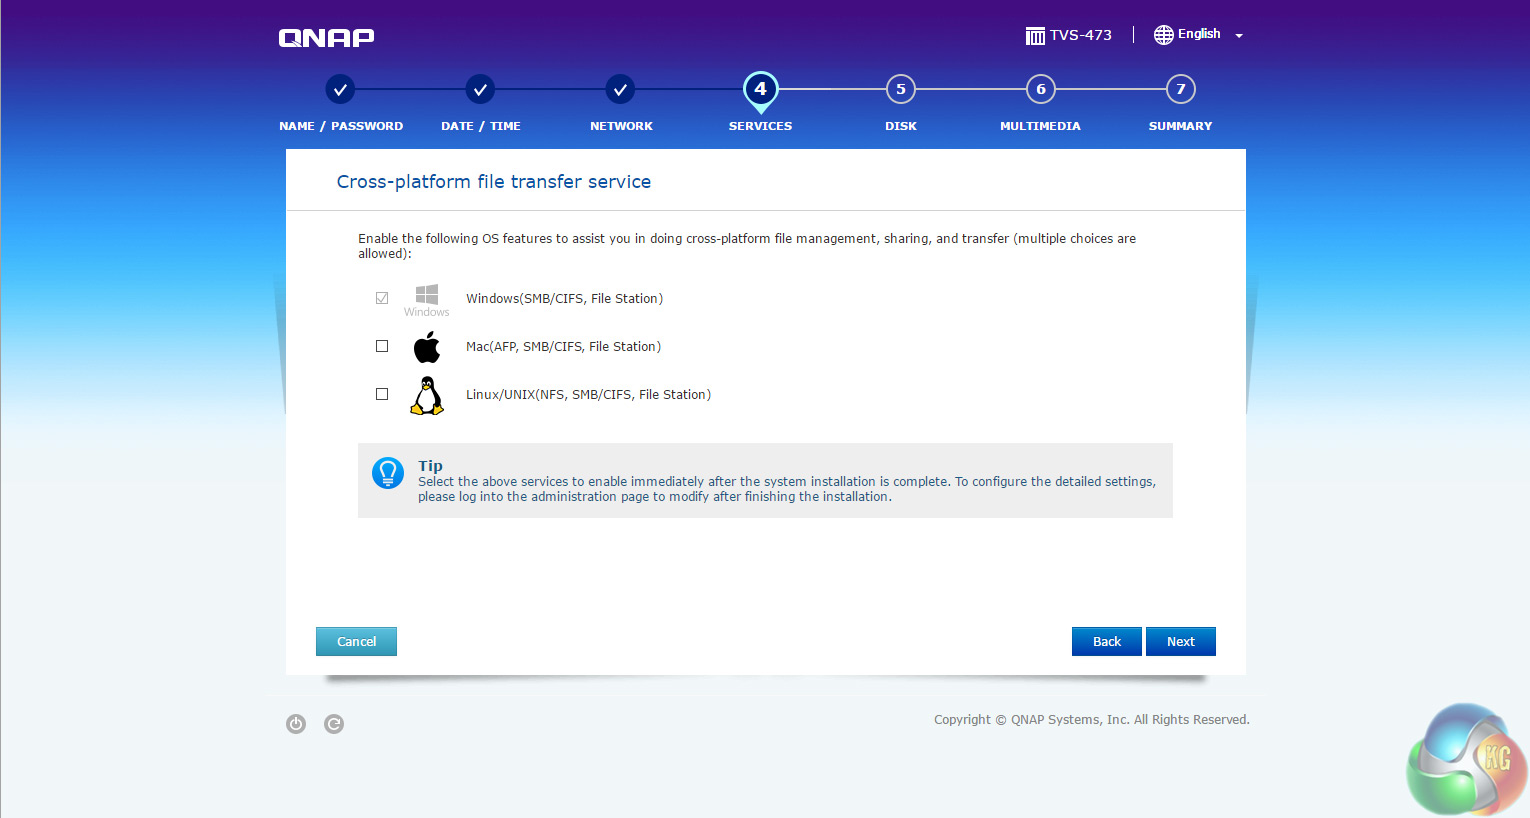Open the English language dropdown arrow
Image resolution: width=1530 pixels, height=818 pixels.
coord(1239,36)
